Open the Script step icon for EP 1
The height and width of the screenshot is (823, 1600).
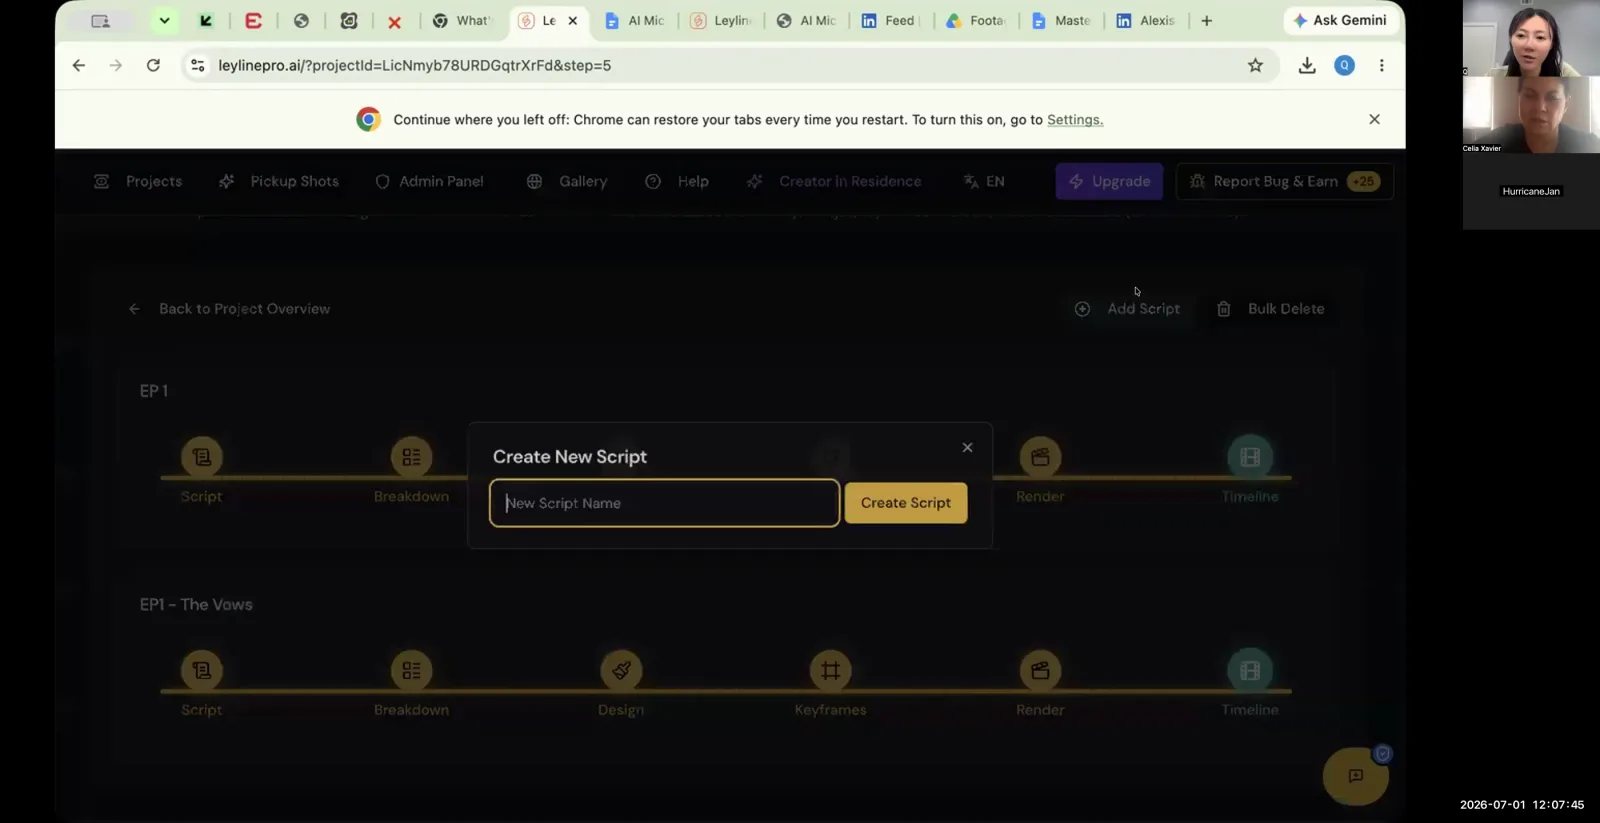(x=202, y=457)
